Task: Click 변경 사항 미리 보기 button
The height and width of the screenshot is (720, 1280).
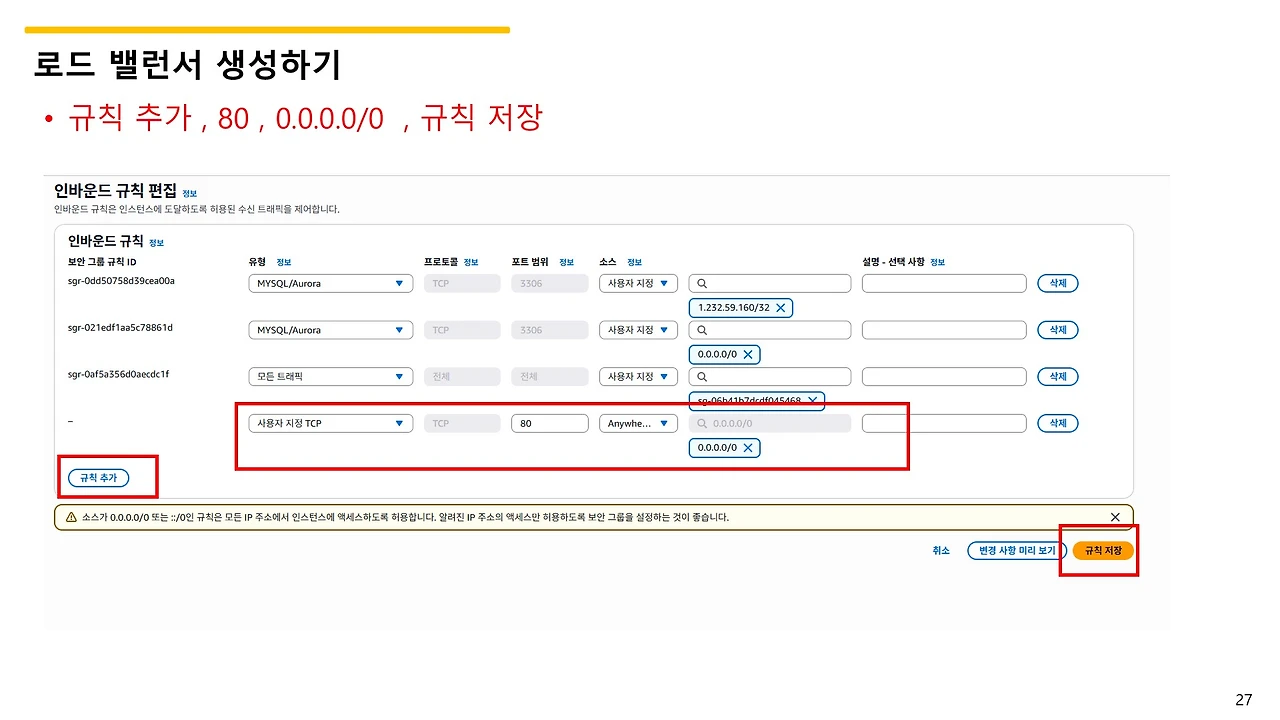Action: click(x=1016, y=551)
